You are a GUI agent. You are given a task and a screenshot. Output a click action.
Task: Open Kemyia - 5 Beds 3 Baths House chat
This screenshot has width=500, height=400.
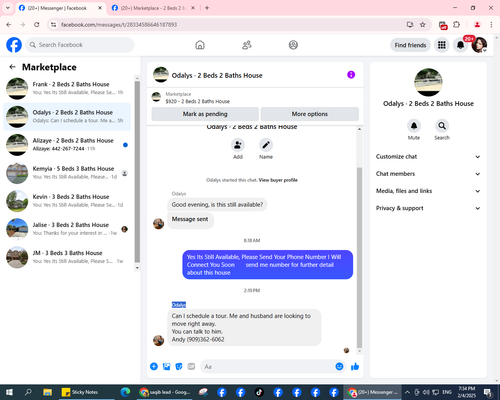[67, 173]
